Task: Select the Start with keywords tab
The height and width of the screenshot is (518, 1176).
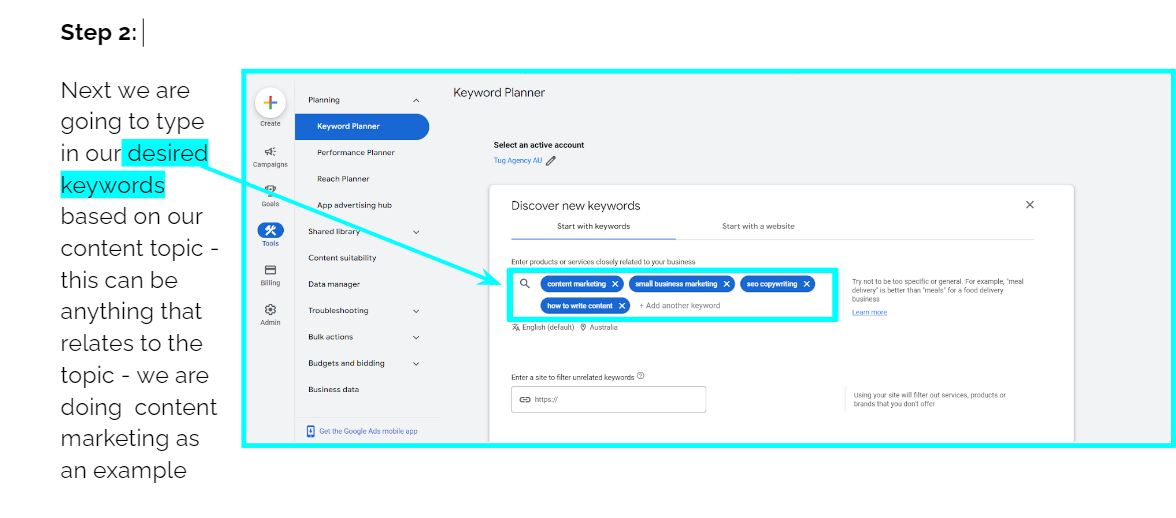Action: pos(593,227)
